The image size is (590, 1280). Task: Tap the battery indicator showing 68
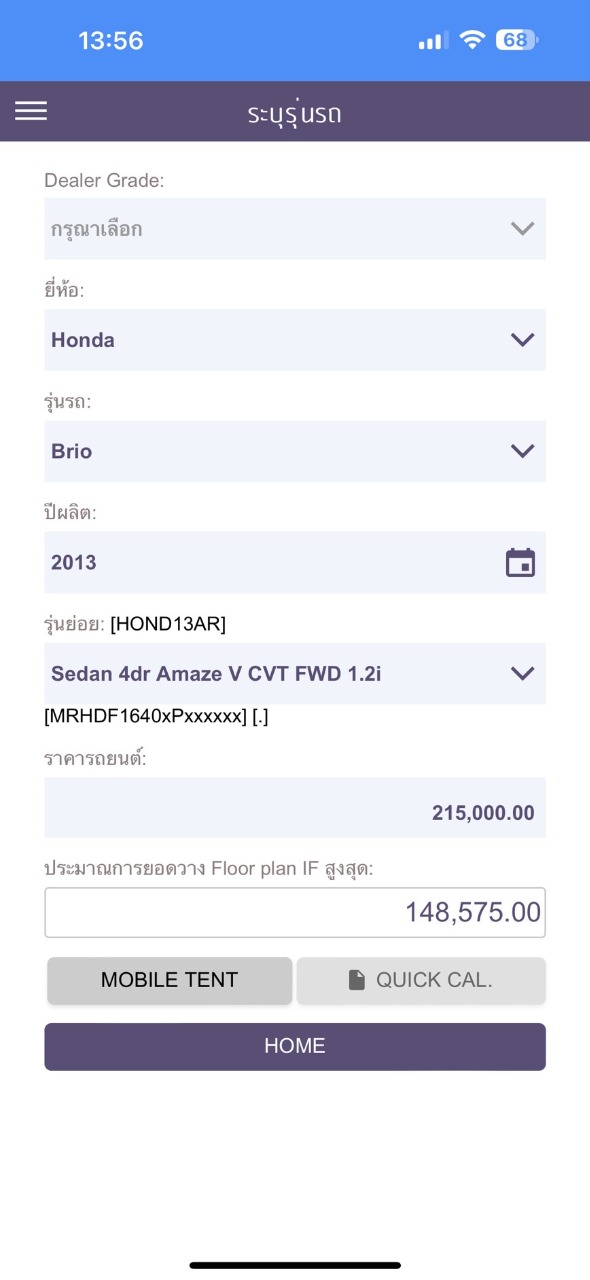click(x=517, y=40)
